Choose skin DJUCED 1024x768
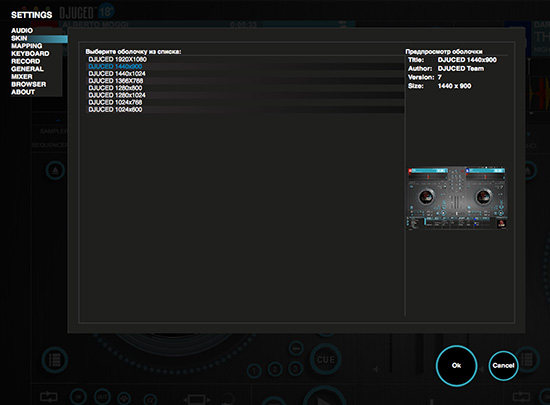 (x=245, y=102)
